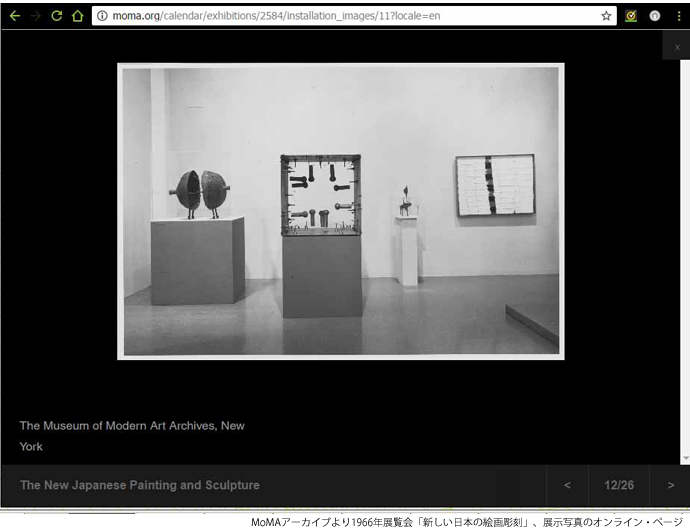Open the browser home page
The width and height of the screenshot is (690, 531).
(x=77, y=16)
